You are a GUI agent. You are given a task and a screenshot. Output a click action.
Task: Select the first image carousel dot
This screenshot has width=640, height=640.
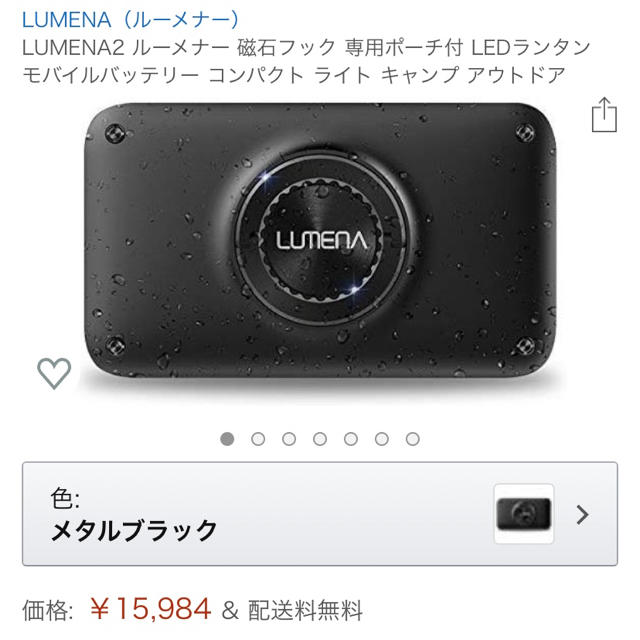227,439
